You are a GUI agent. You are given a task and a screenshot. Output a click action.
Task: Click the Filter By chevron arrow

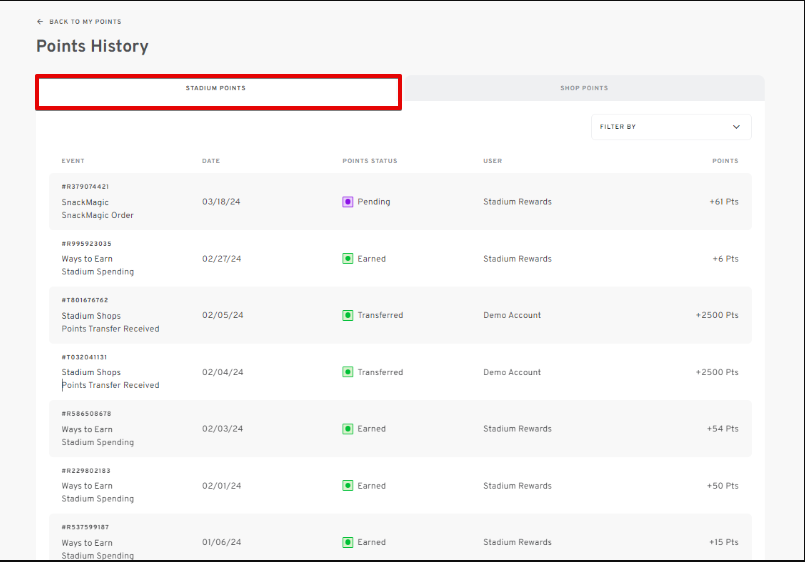[x=736, y=127]
